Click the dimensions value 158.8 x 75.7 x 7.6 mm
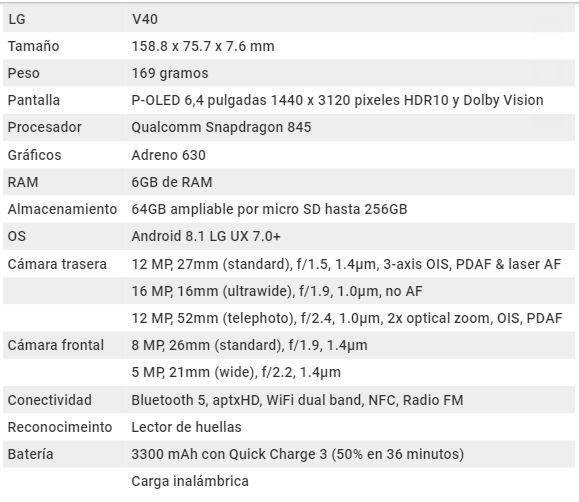 203,46
